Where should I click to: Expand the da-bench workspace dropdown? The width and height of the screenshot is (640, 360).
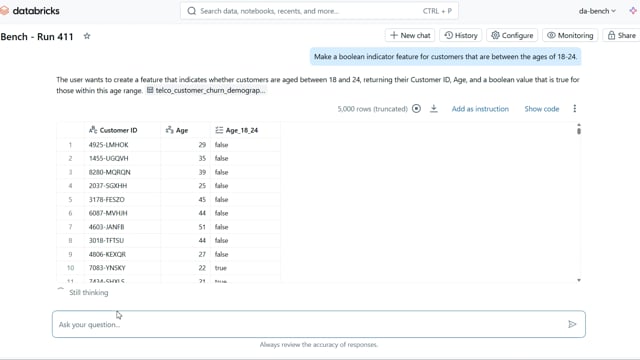[x=597, y=11]
